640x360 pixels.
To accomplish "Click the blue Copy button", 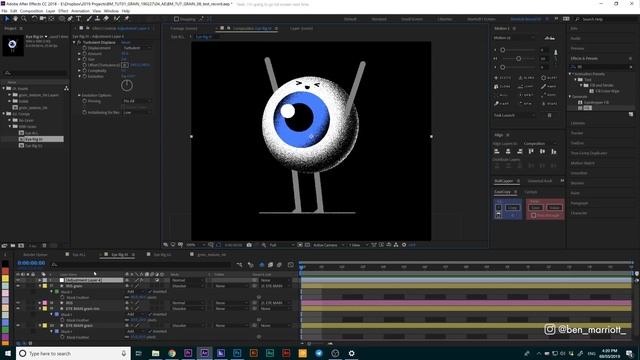I will (512, 207).
